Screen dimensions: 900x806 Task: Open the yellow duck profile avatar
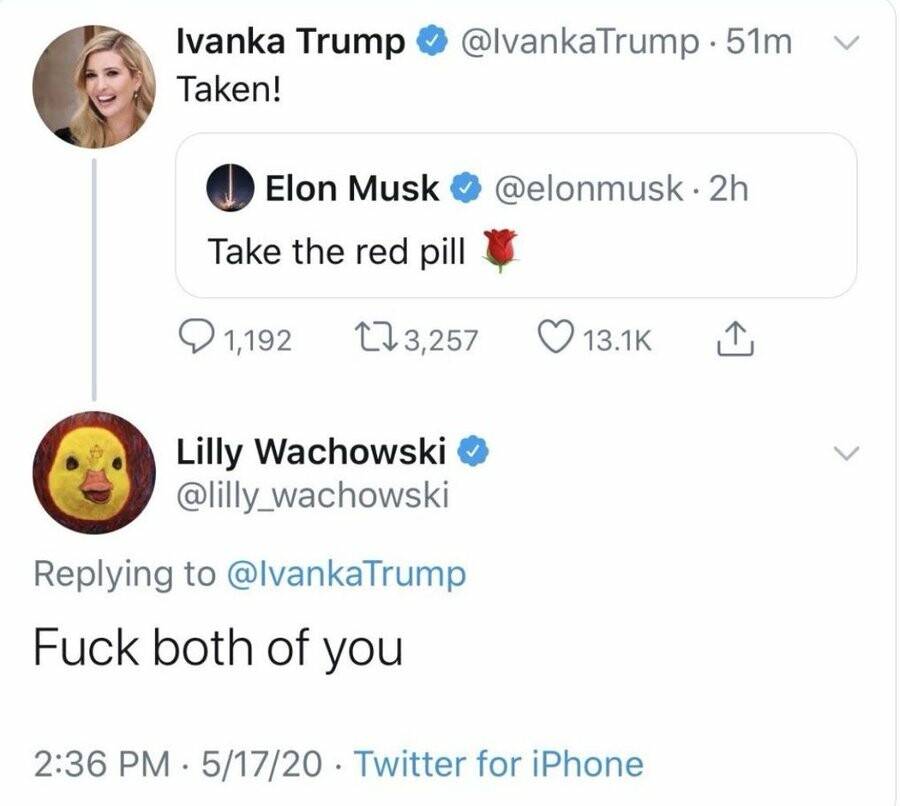click(93, 471)
